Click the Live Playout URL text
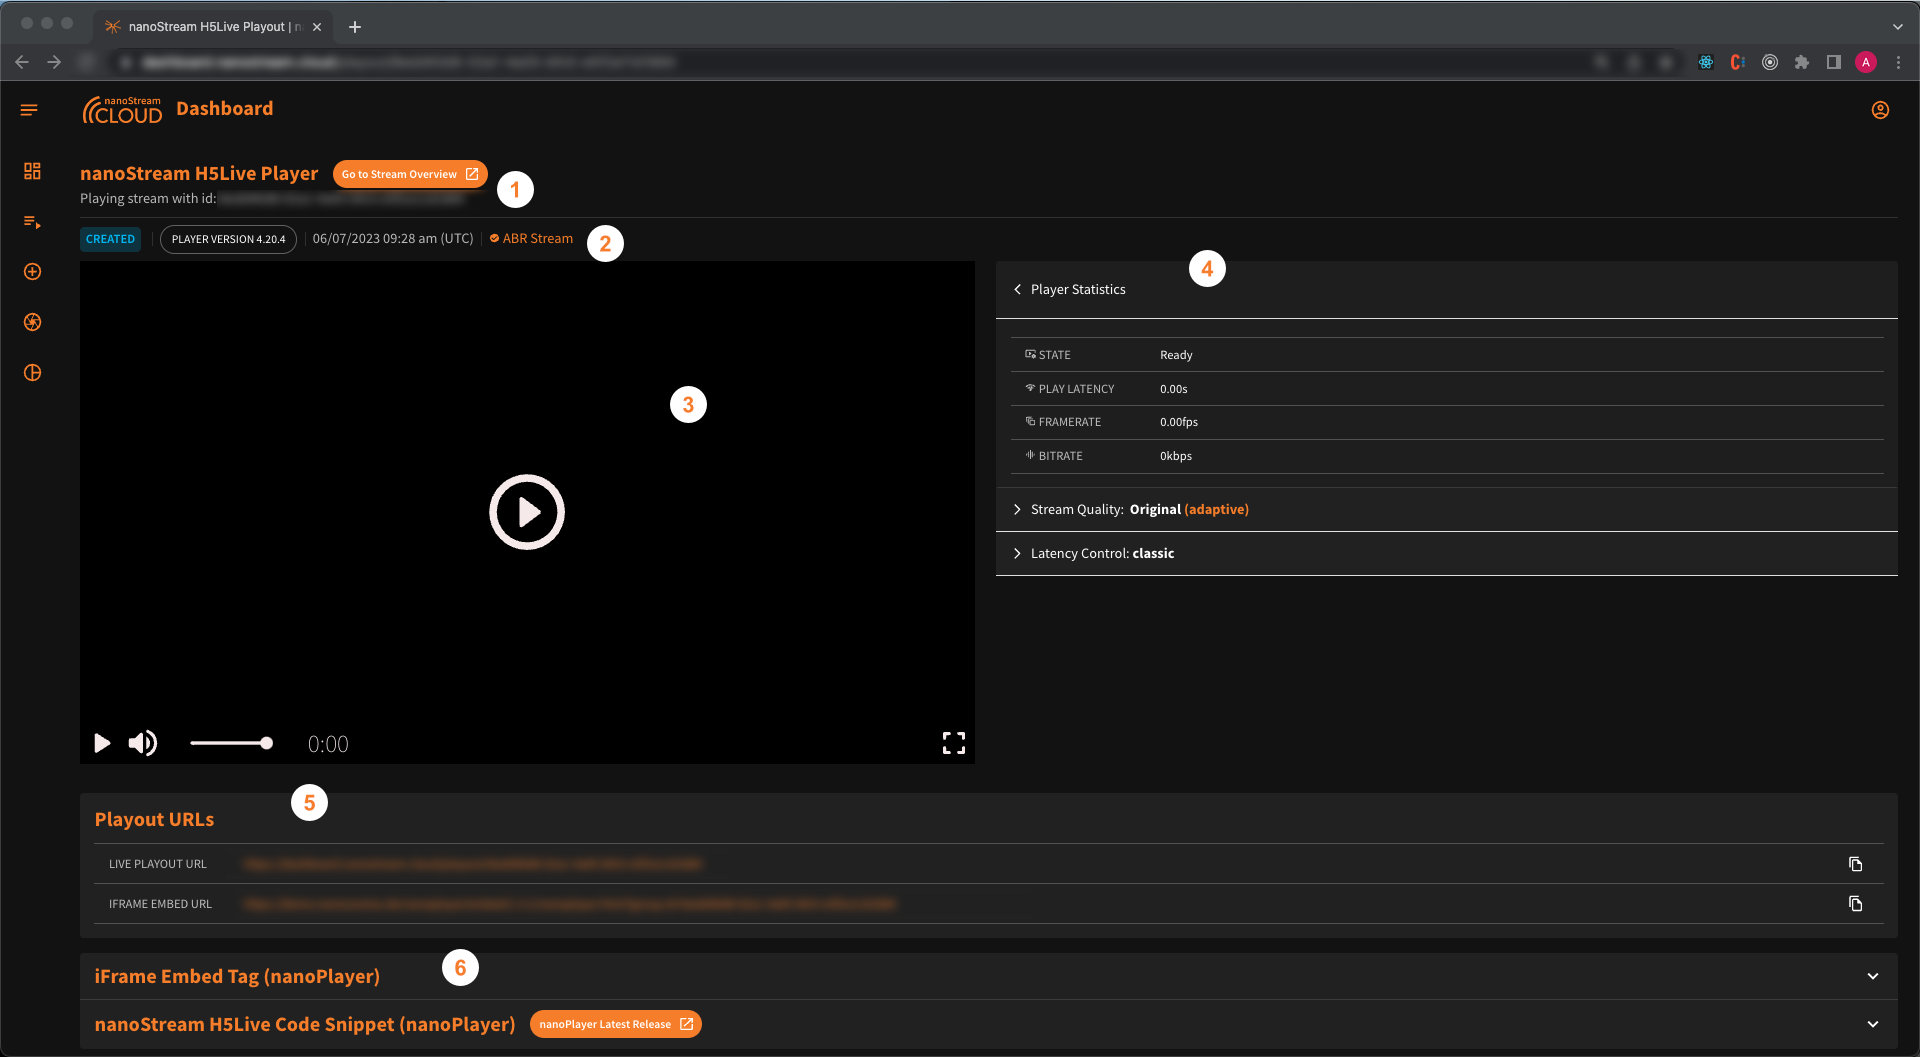The width and height of the screenshot is (1920, 1057). pos(472,864)
